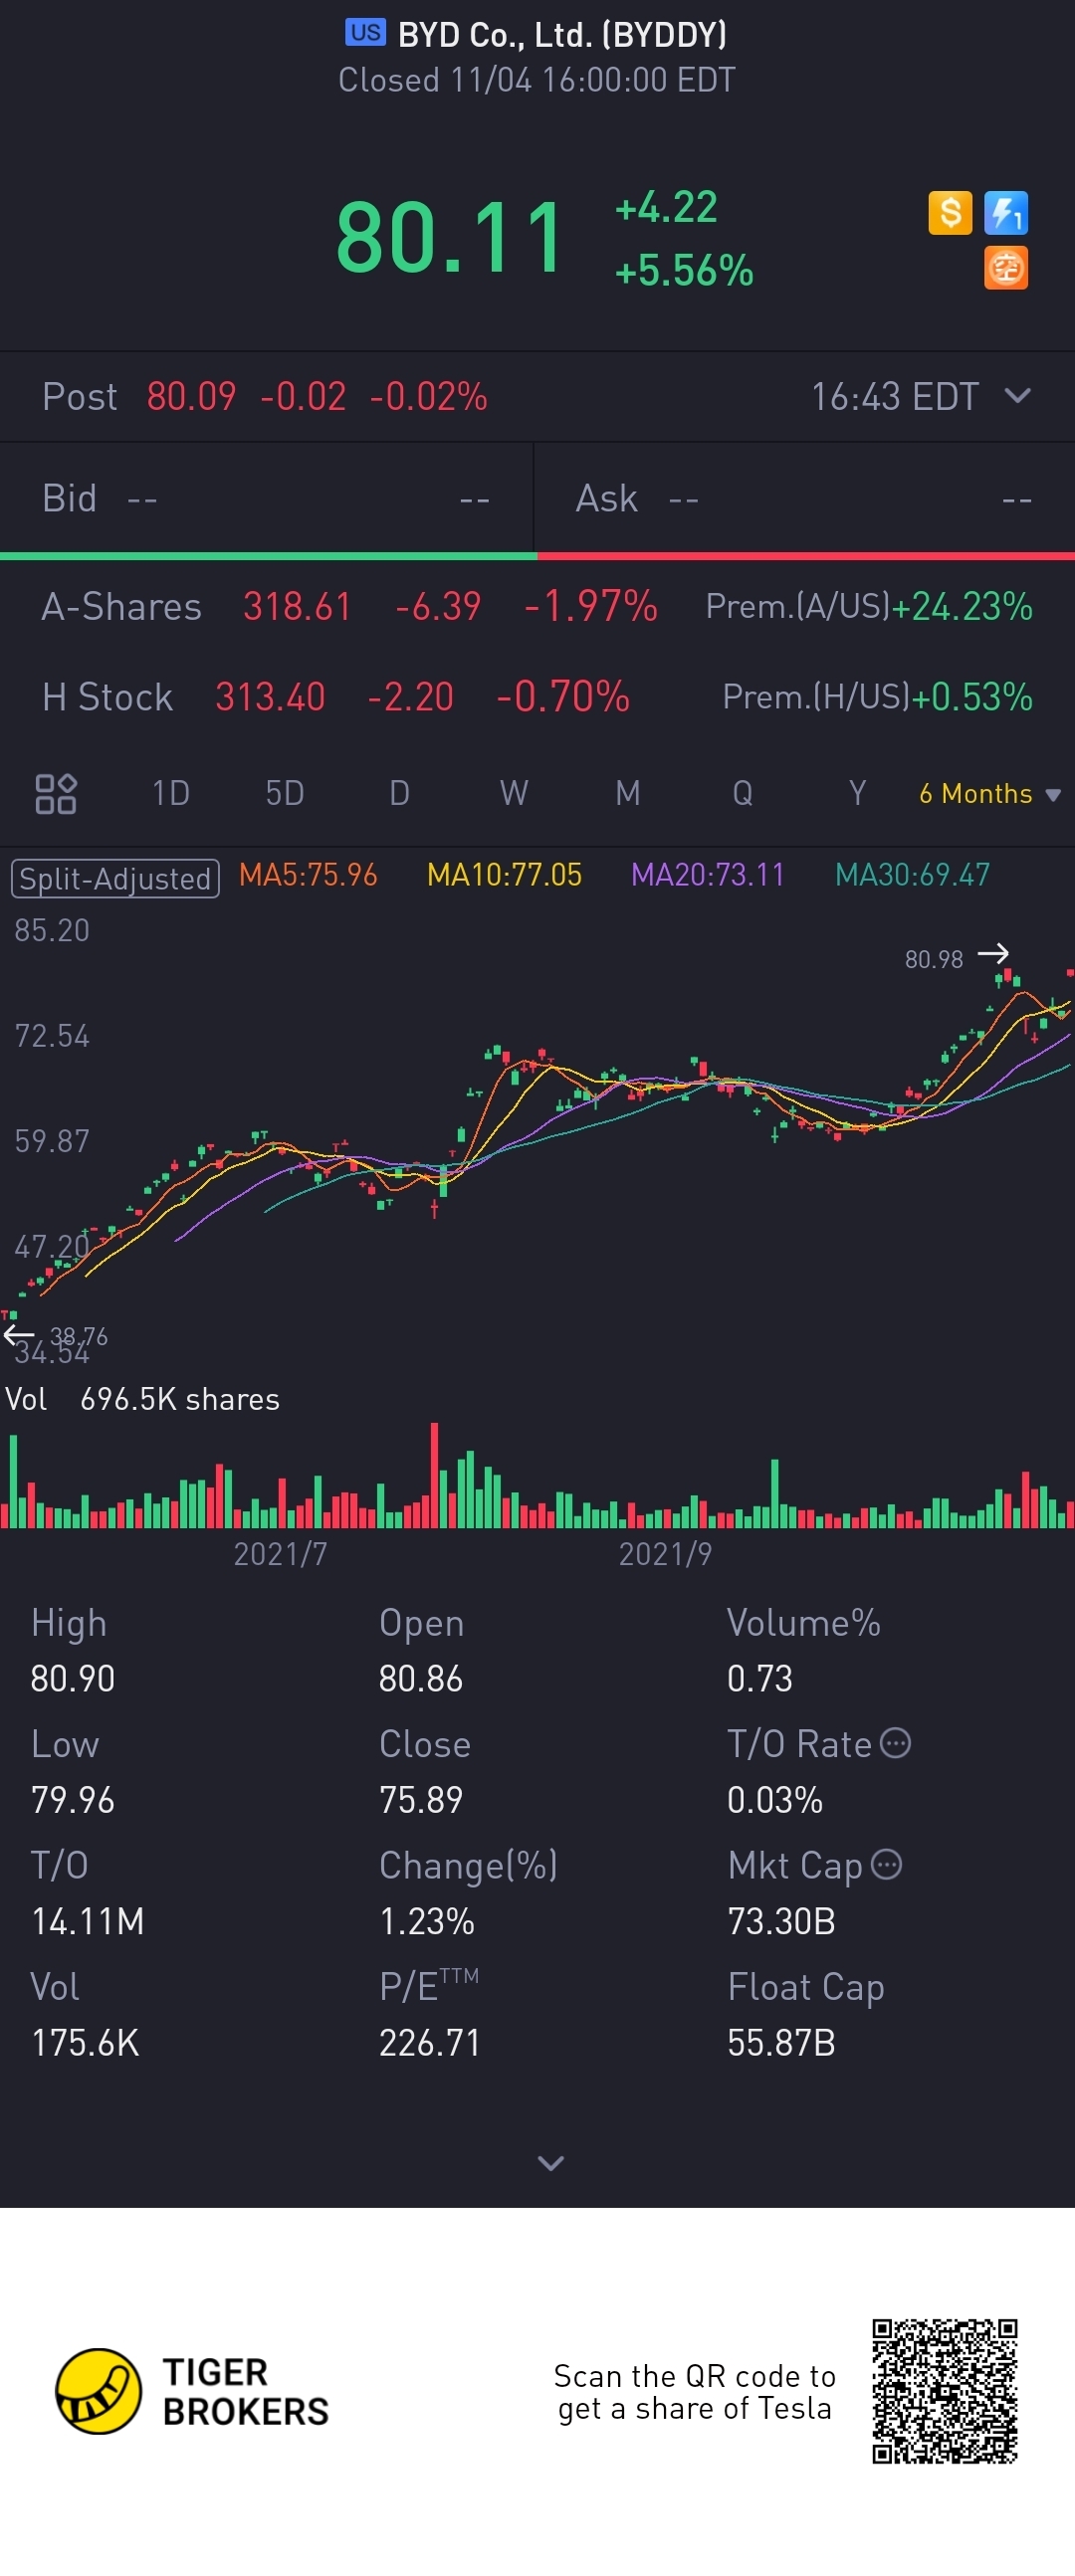Tap the High 80.90 value

73,1678
